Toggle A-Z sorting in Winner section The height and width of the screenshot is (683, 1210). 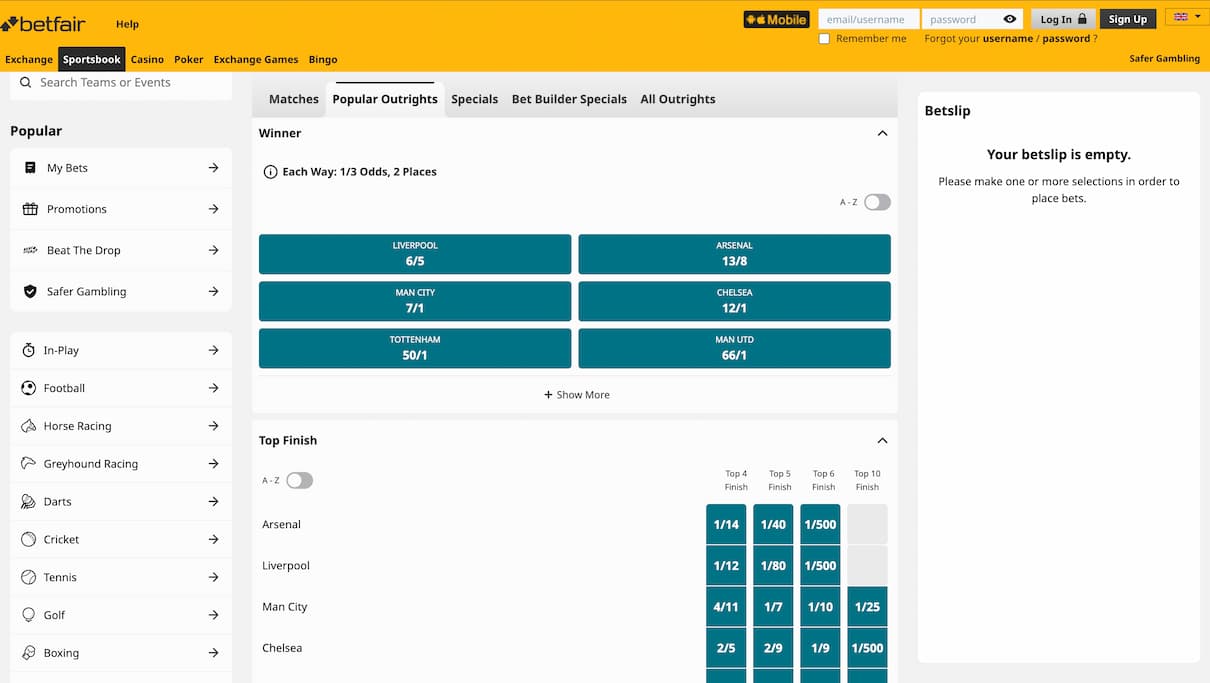tap(877, 202)
